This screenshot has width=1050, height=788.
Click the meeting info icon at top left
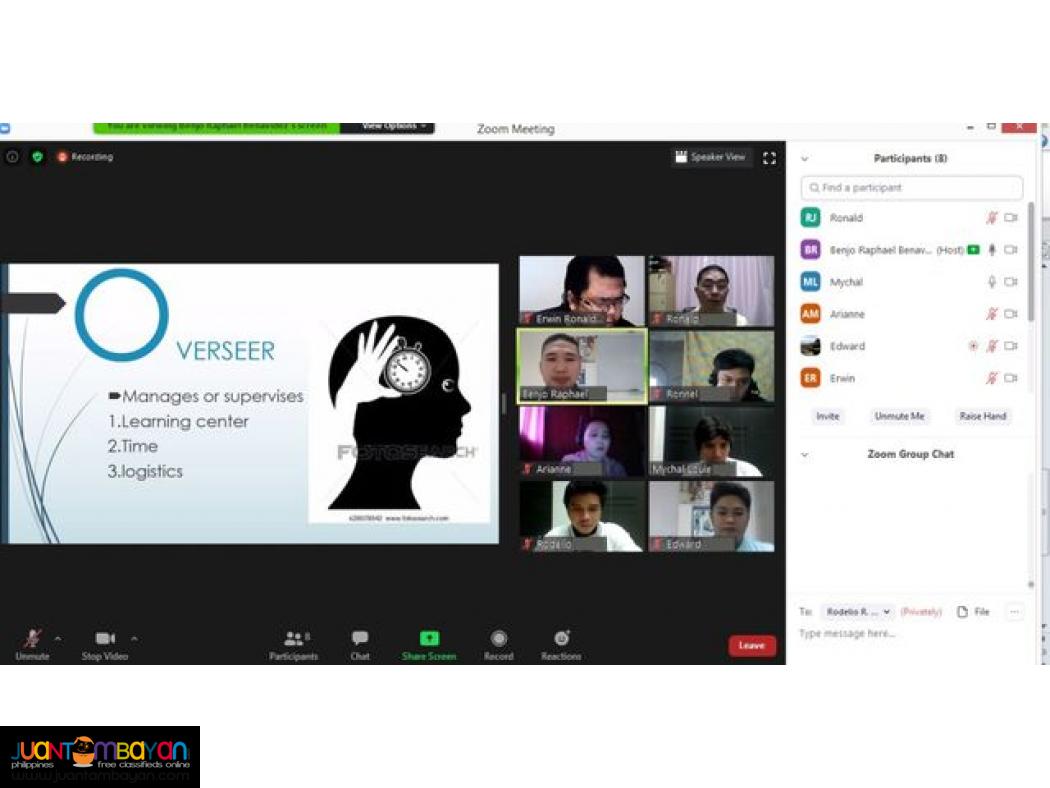point(11,157)
